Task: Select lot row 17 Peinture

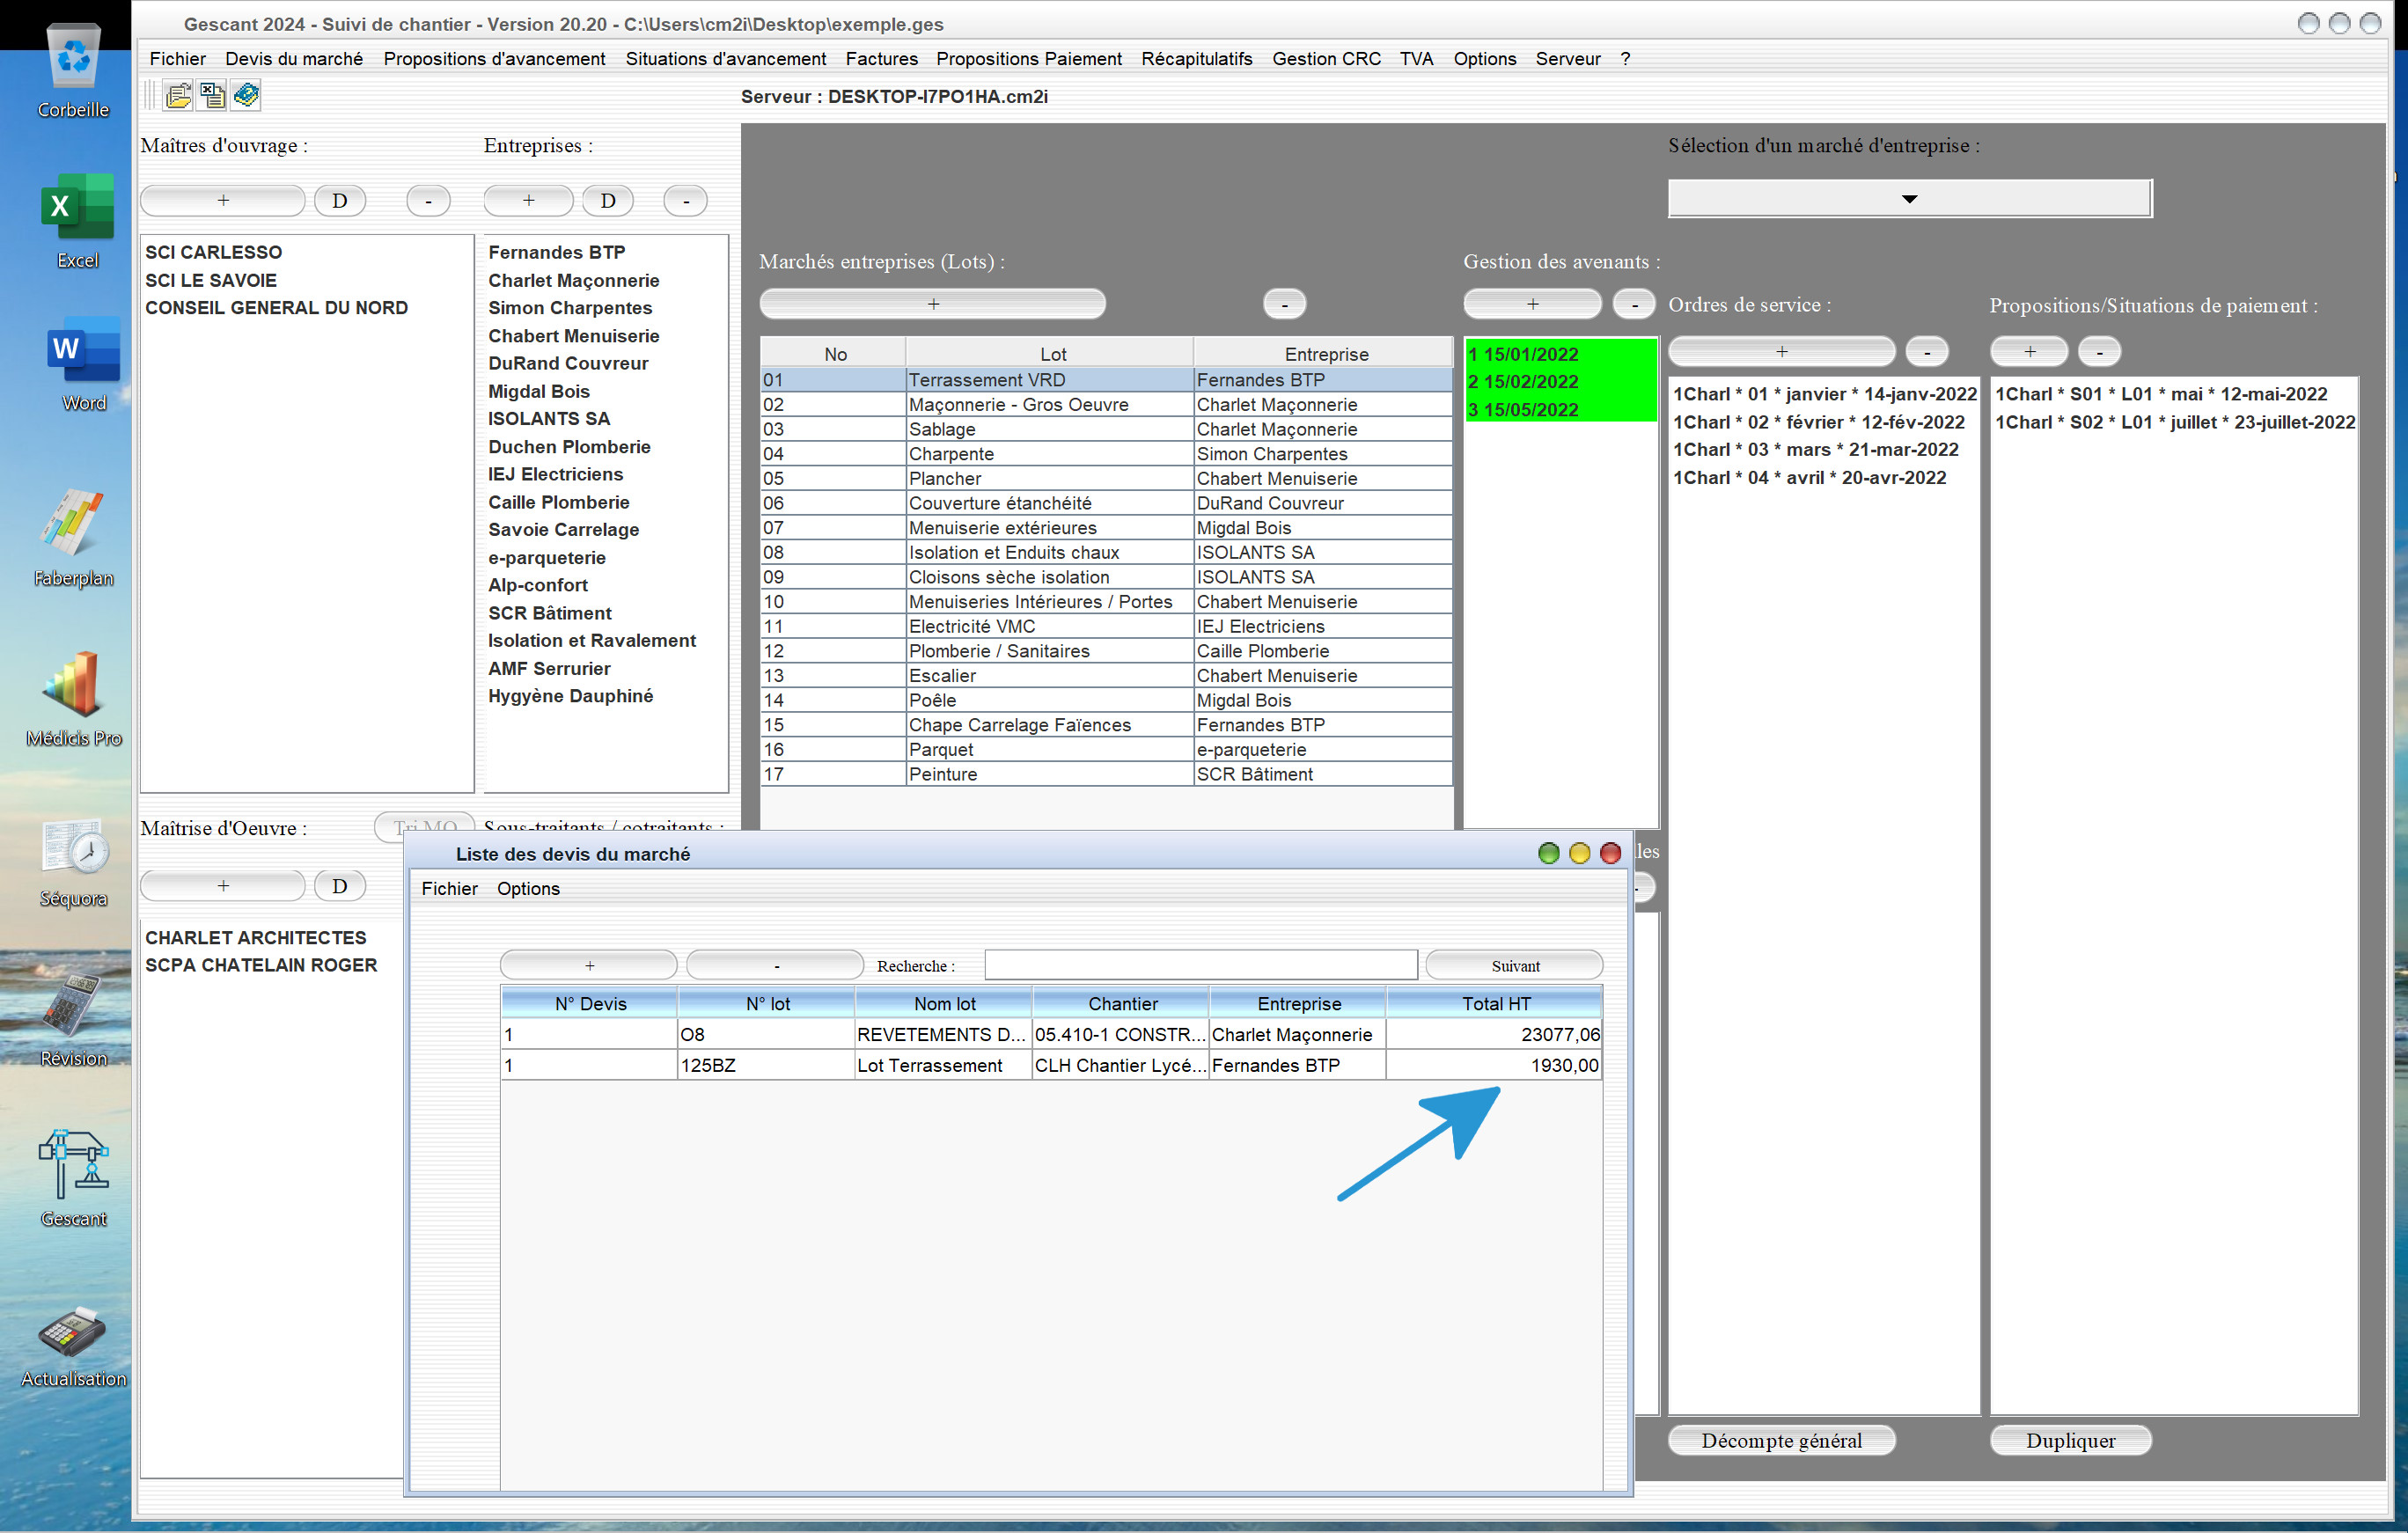Action: (1106, 774)
